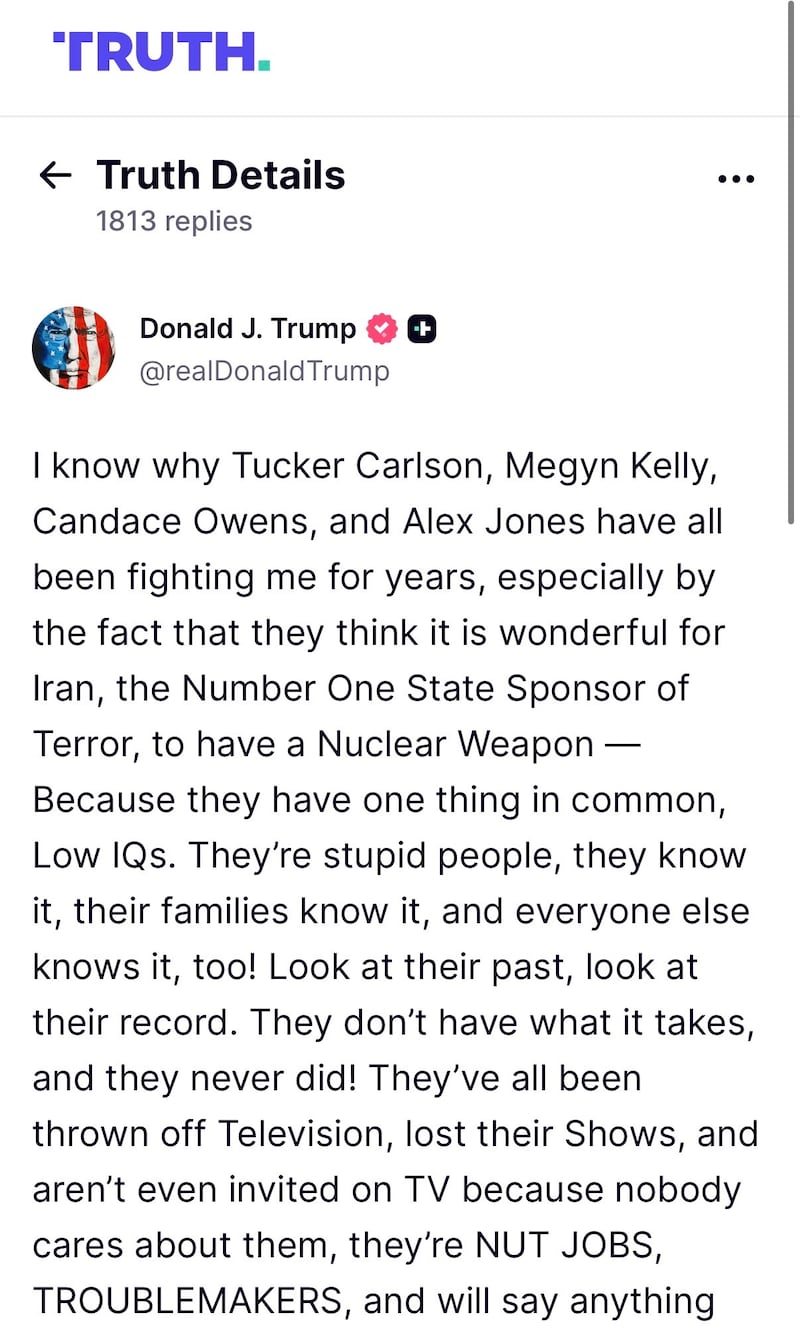Click the words Low IQs in the post
This screenshot has height=1341, width=800.
click(105, 856)
